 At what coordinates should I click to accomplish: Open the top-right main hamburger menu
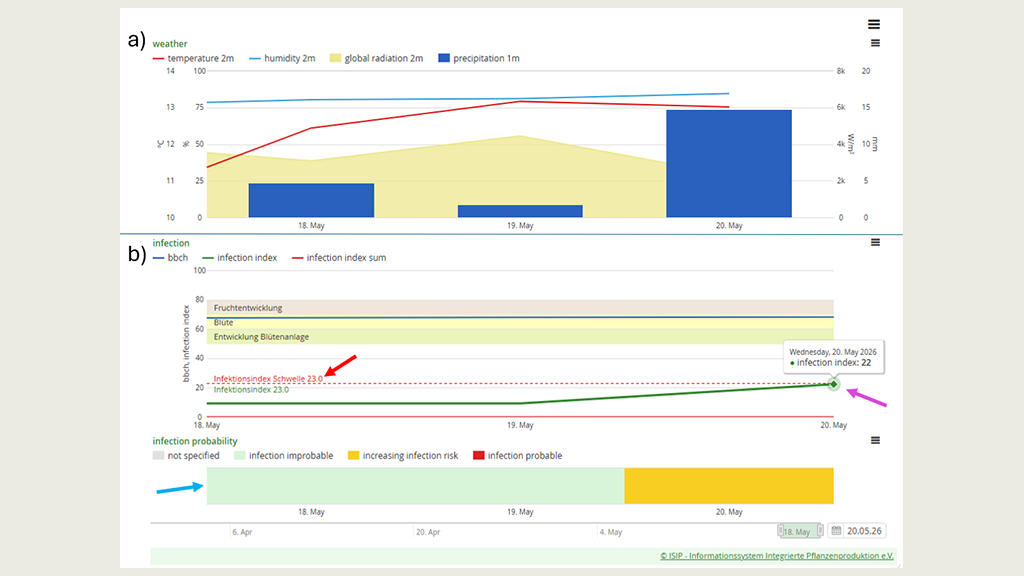(x=874, y=24)
